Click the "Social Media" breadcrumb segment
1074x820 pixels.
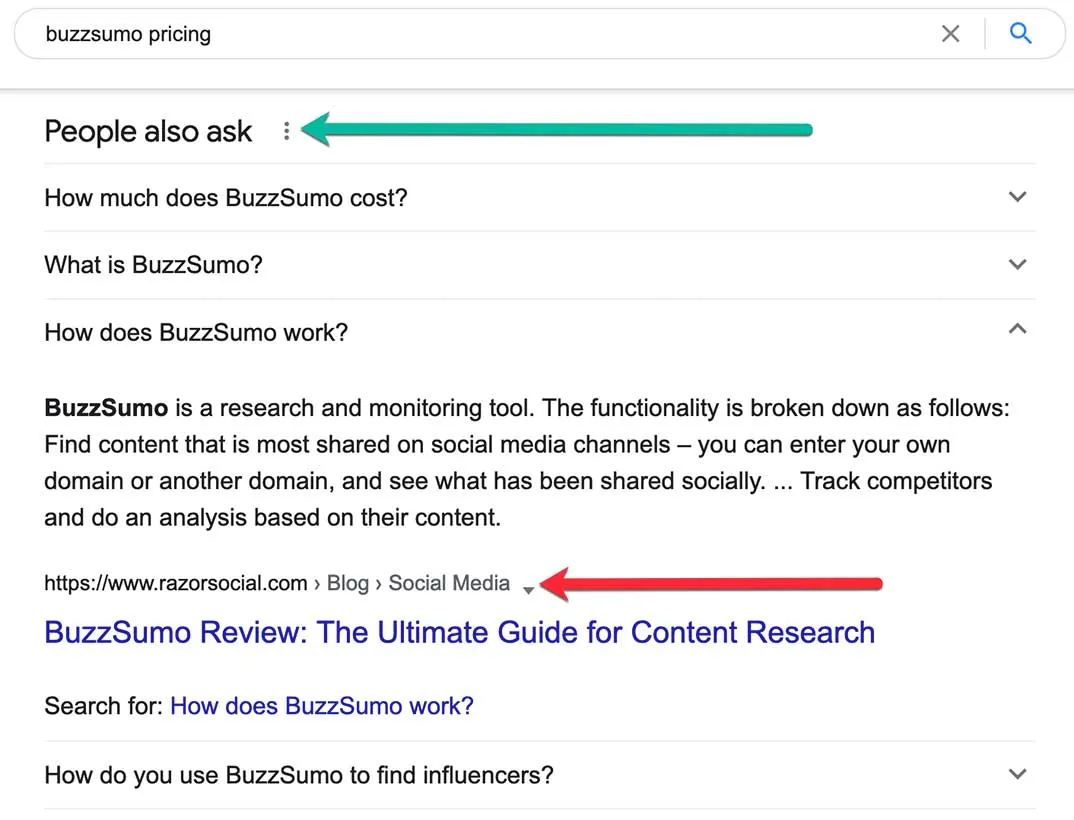(449, 584)
